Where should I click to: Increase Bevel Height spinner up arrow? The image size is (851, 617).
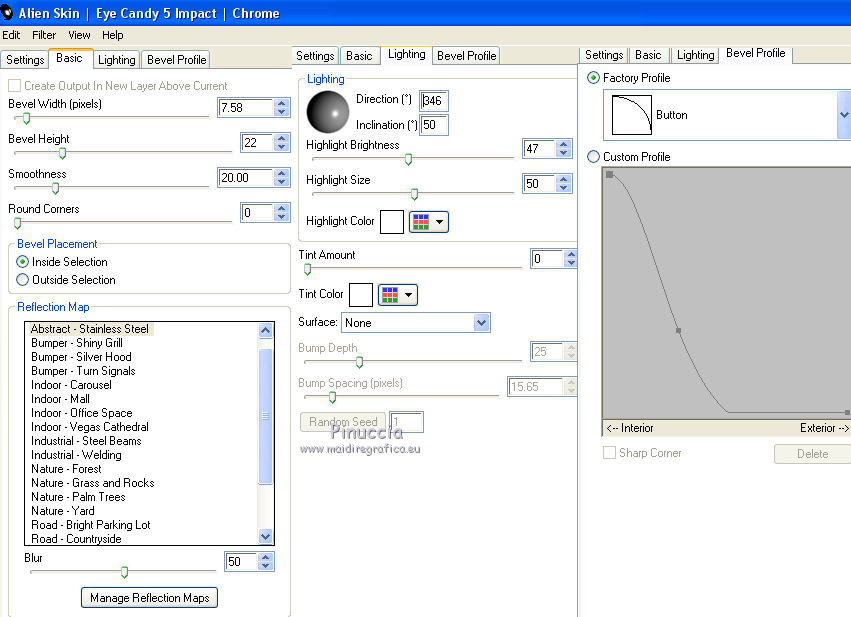[281, 138]
